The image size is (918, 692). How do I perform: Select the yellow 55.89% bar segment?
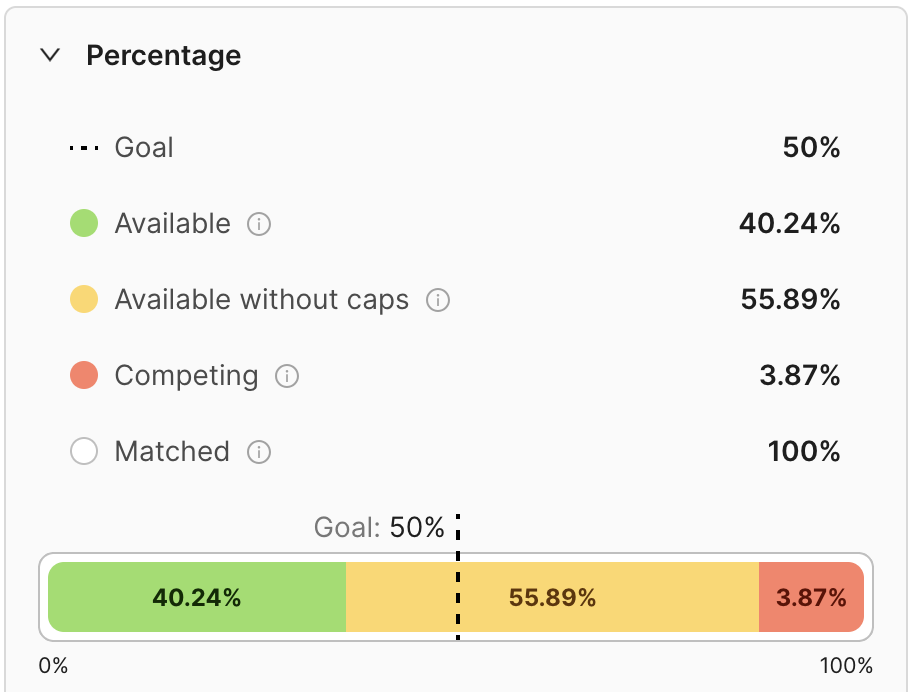[x=552, y=598]
